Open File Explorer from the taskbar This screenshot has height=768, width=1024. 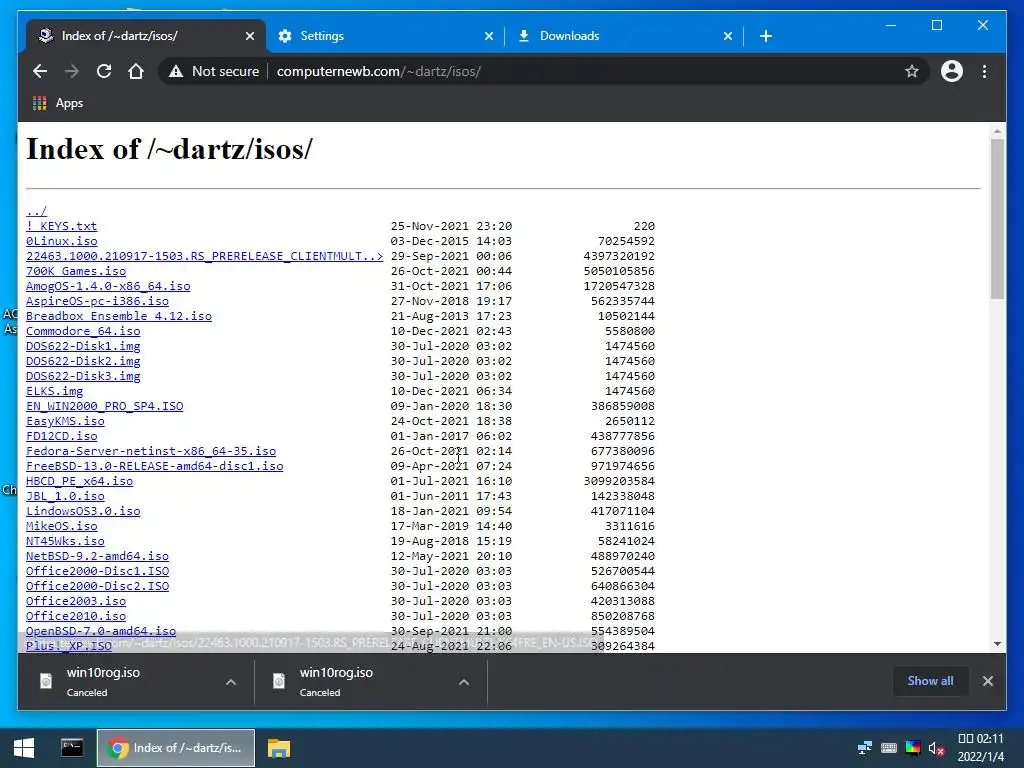pos(279,748)
